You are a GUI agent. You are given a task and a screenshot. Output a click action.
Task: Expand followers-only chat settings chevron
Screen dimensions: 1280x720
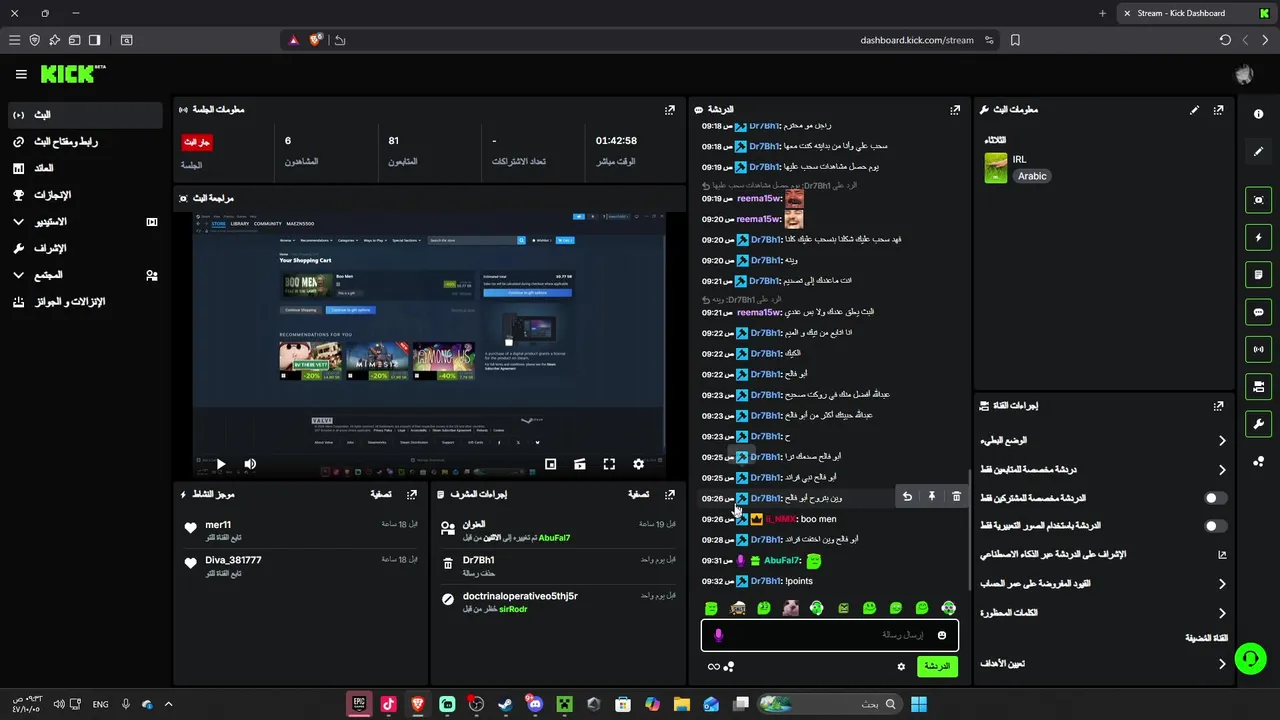[1222, 470]
